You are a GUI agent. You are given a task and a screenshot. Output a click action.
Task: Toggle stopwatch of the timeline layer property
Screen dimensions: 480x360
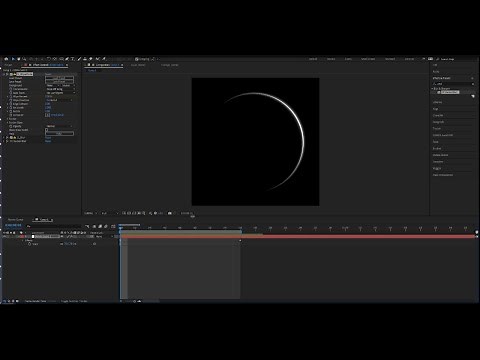tap(29, 244)
